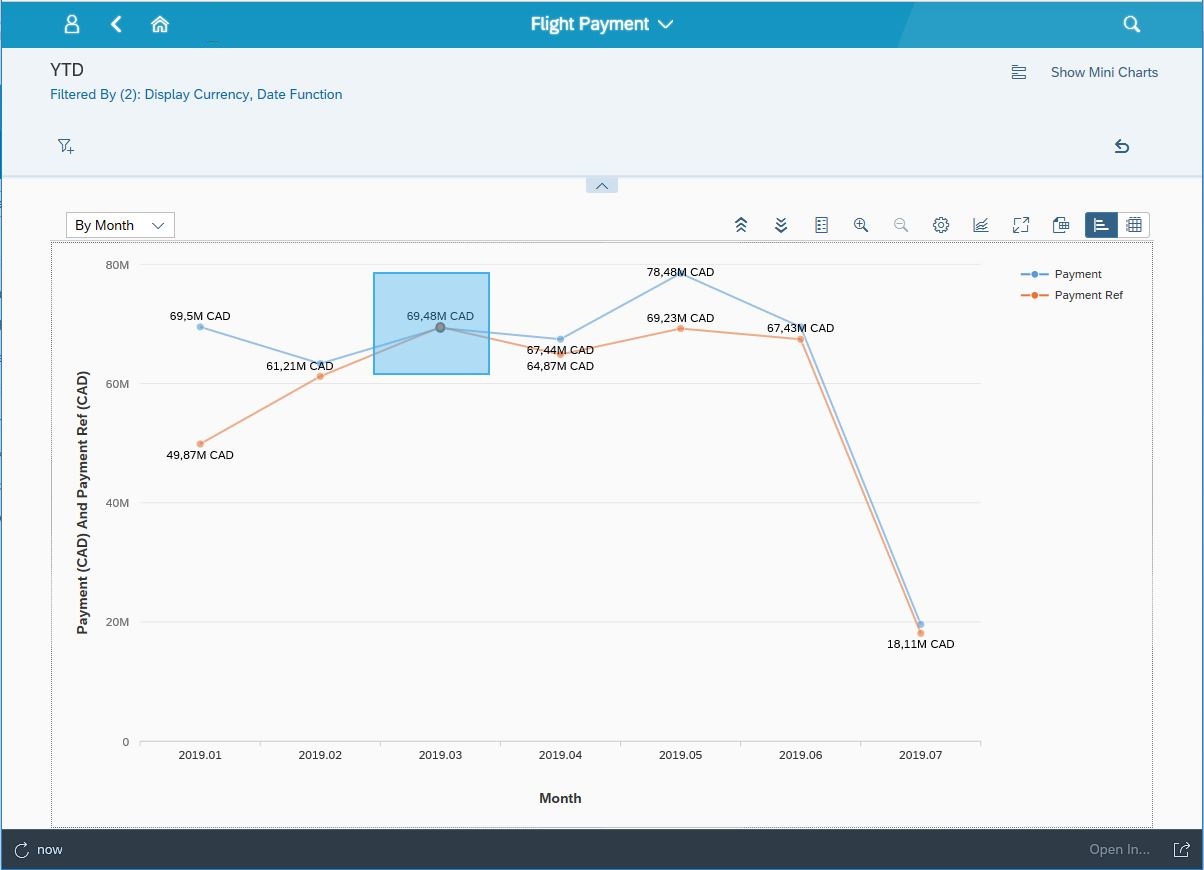Screen dimensions: 1204x870
Task: Open the By Month dropdown
Action: tap(119, 225)
